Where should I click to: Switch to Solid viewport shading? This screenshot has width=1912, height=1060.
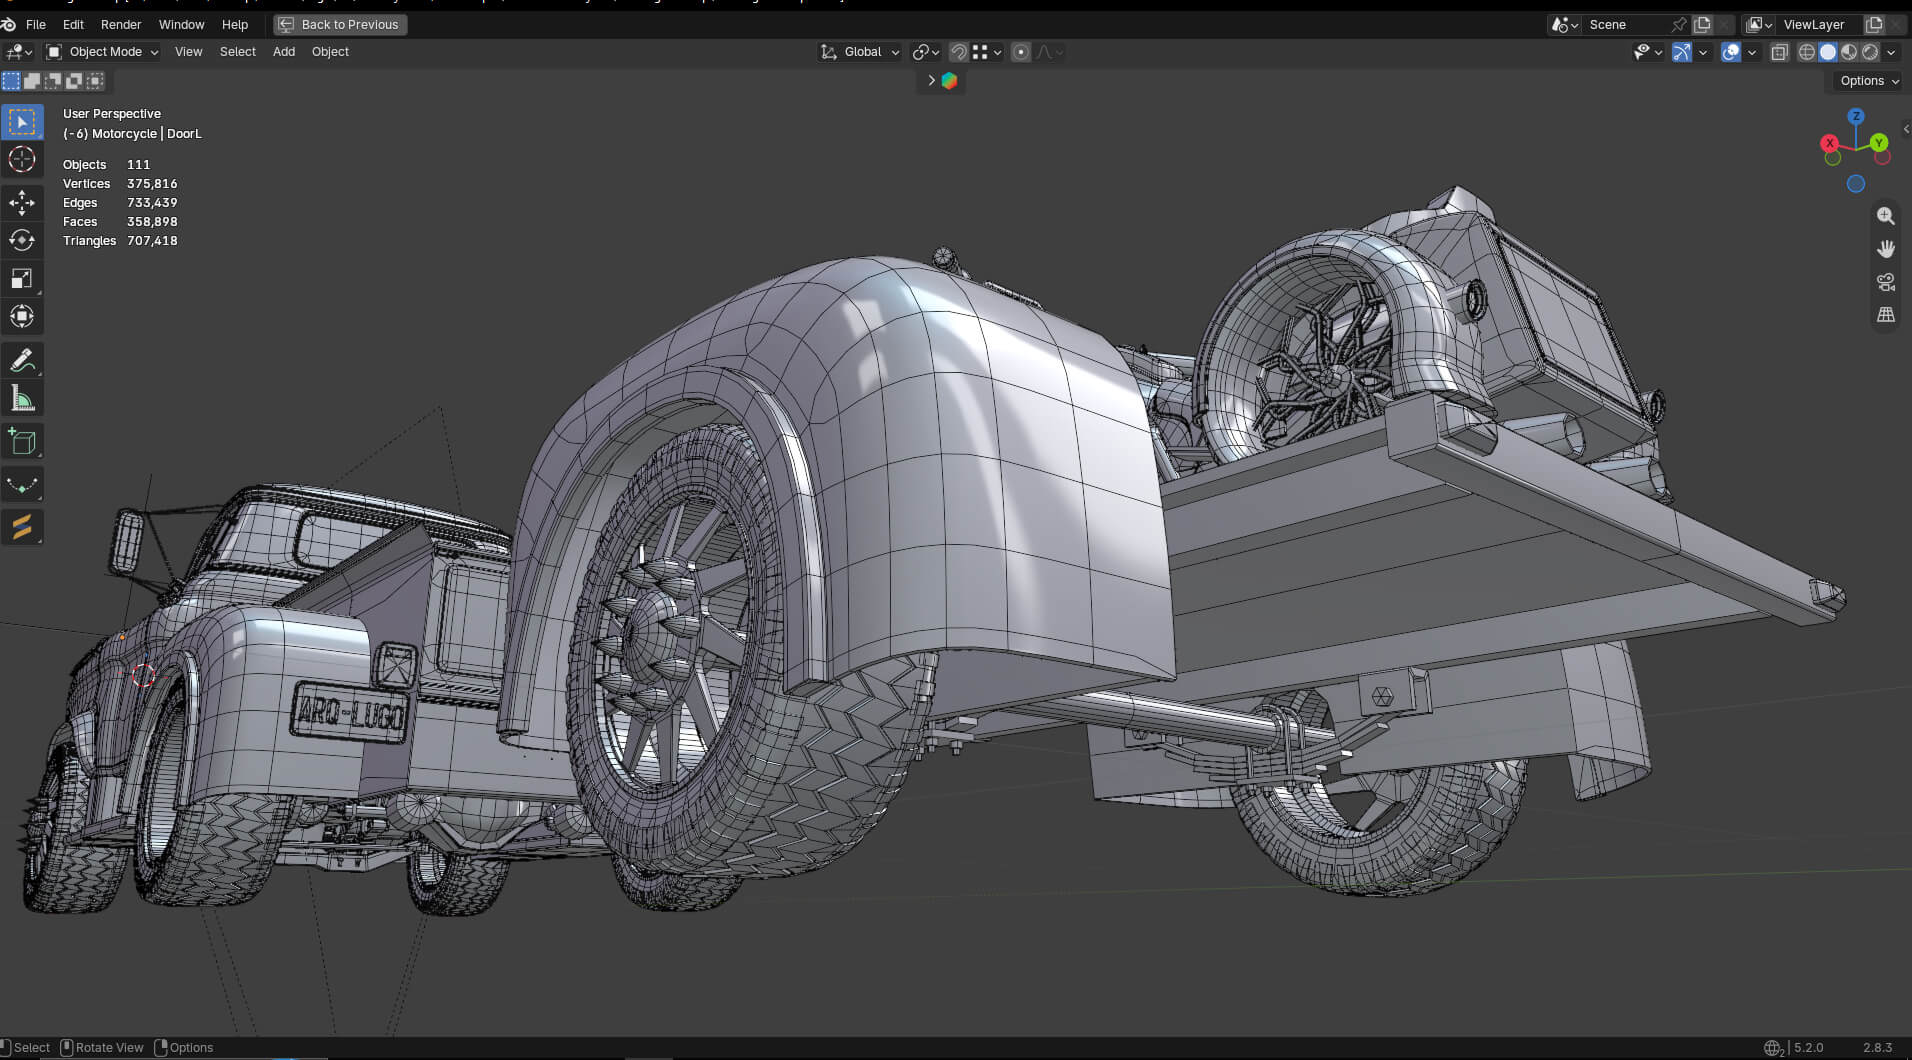(1827, 53)
